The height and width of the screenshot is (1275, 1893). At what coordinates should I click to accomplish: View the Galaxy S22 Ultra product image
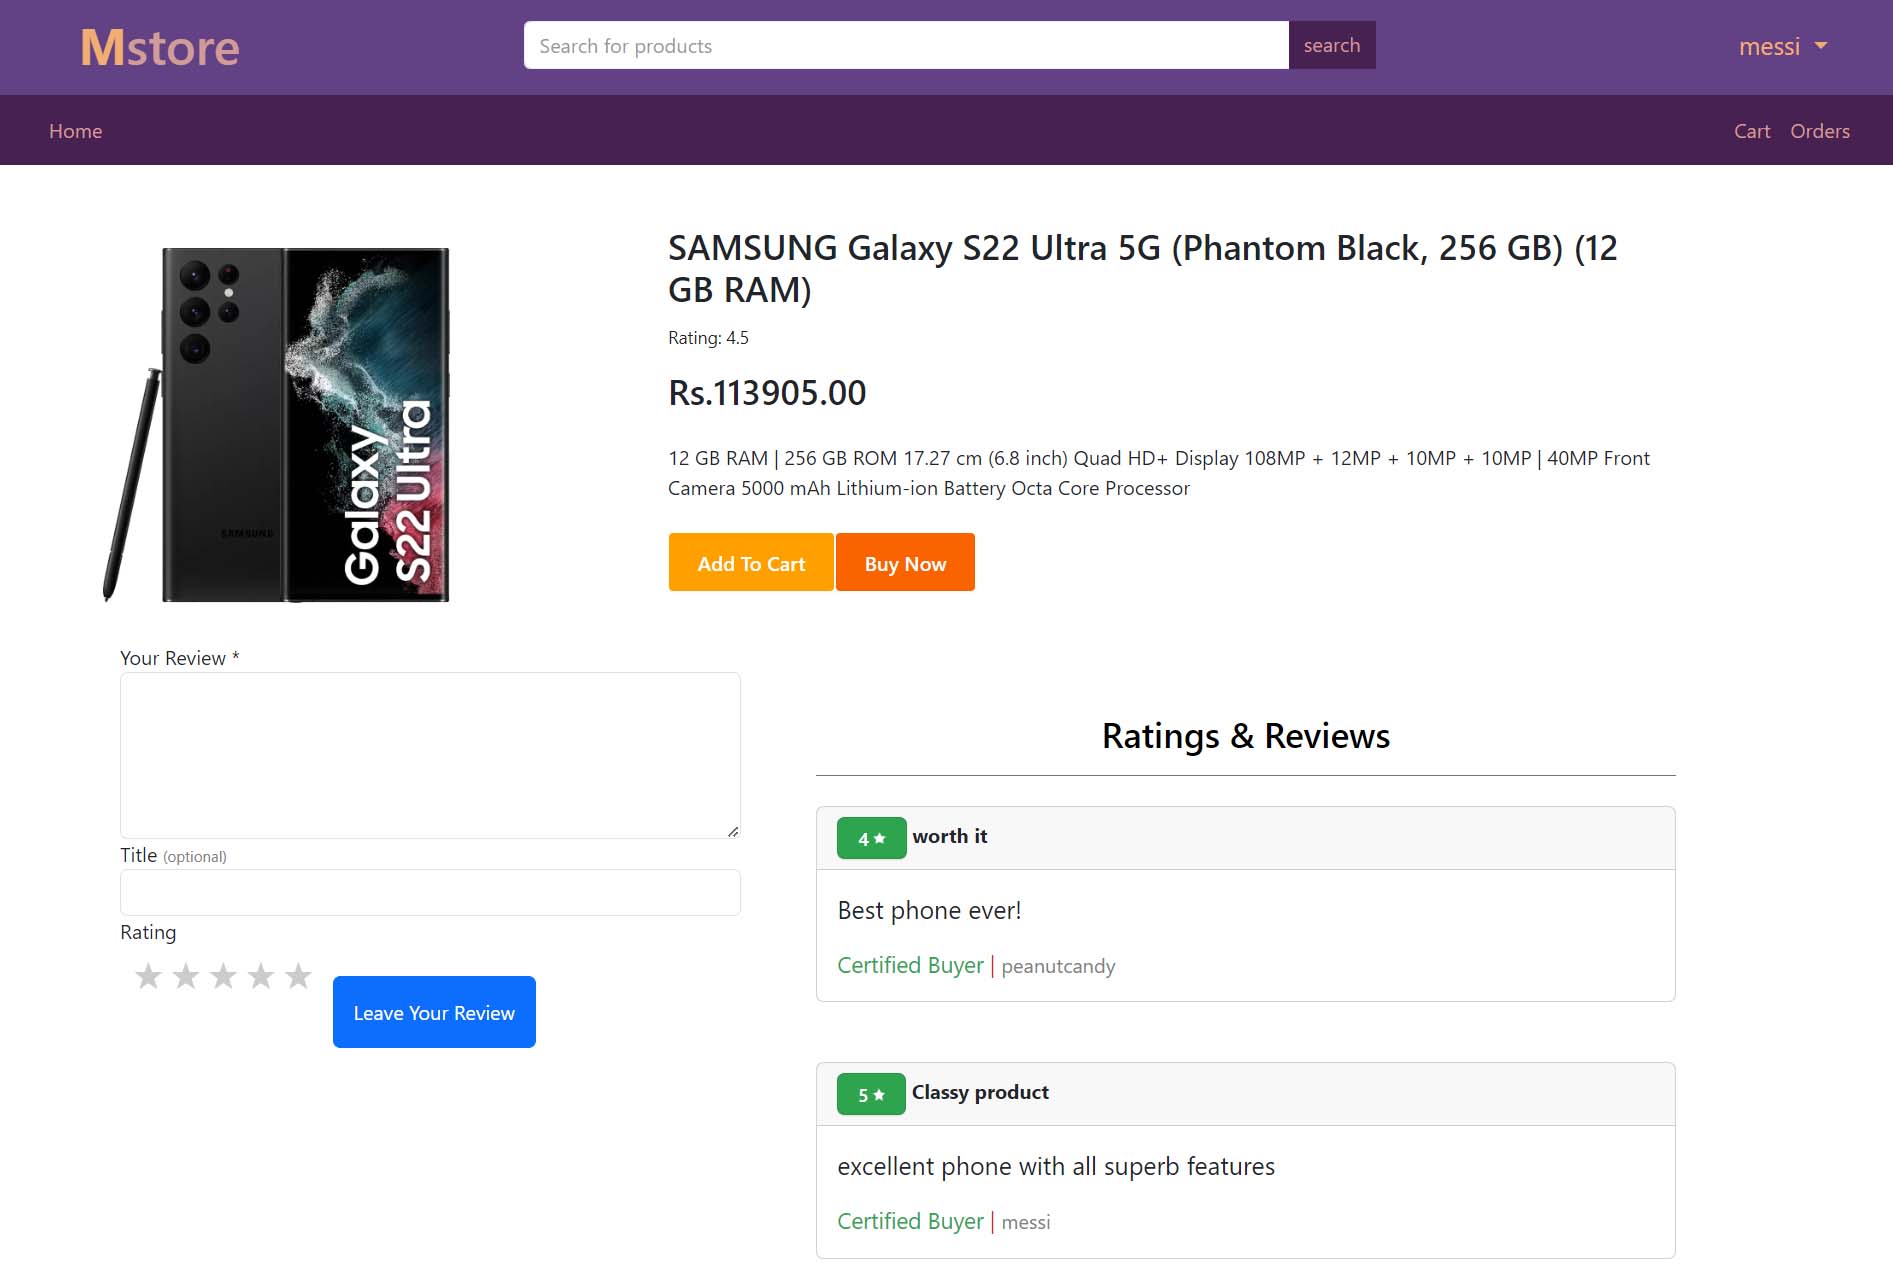click(277, 424)
